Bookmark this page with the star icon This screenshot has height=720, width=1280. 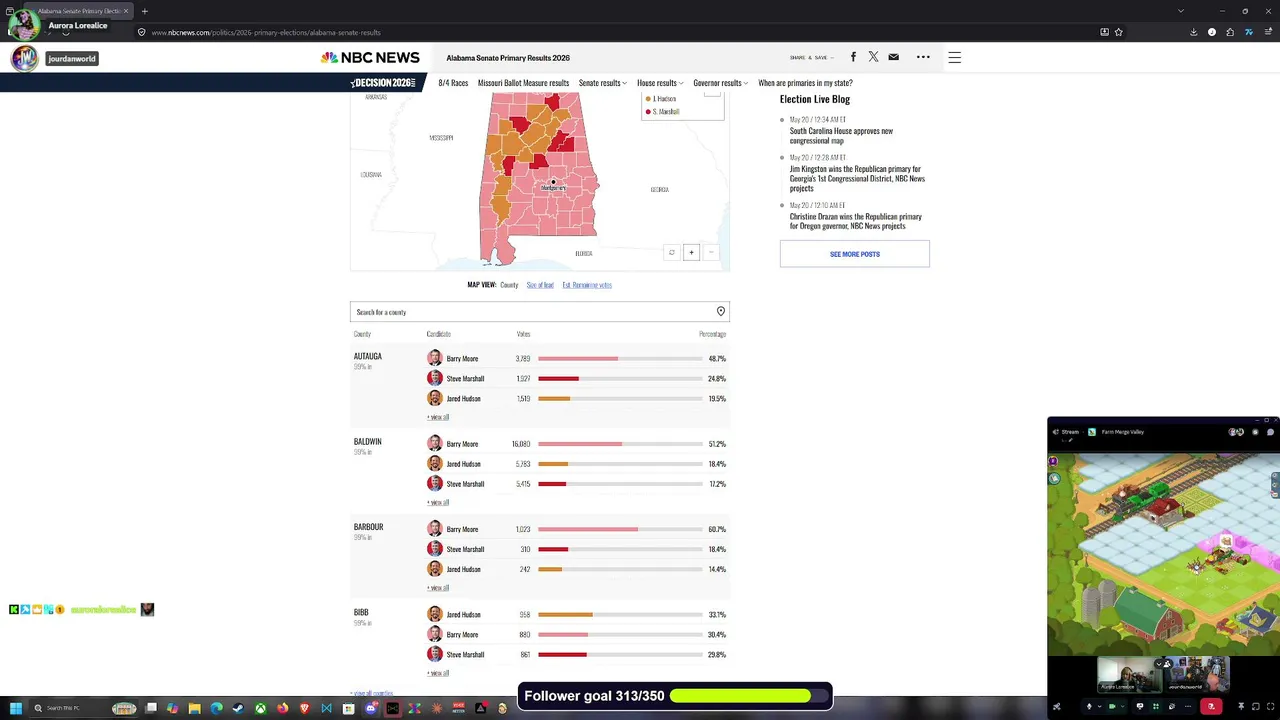pos(1118,32)
